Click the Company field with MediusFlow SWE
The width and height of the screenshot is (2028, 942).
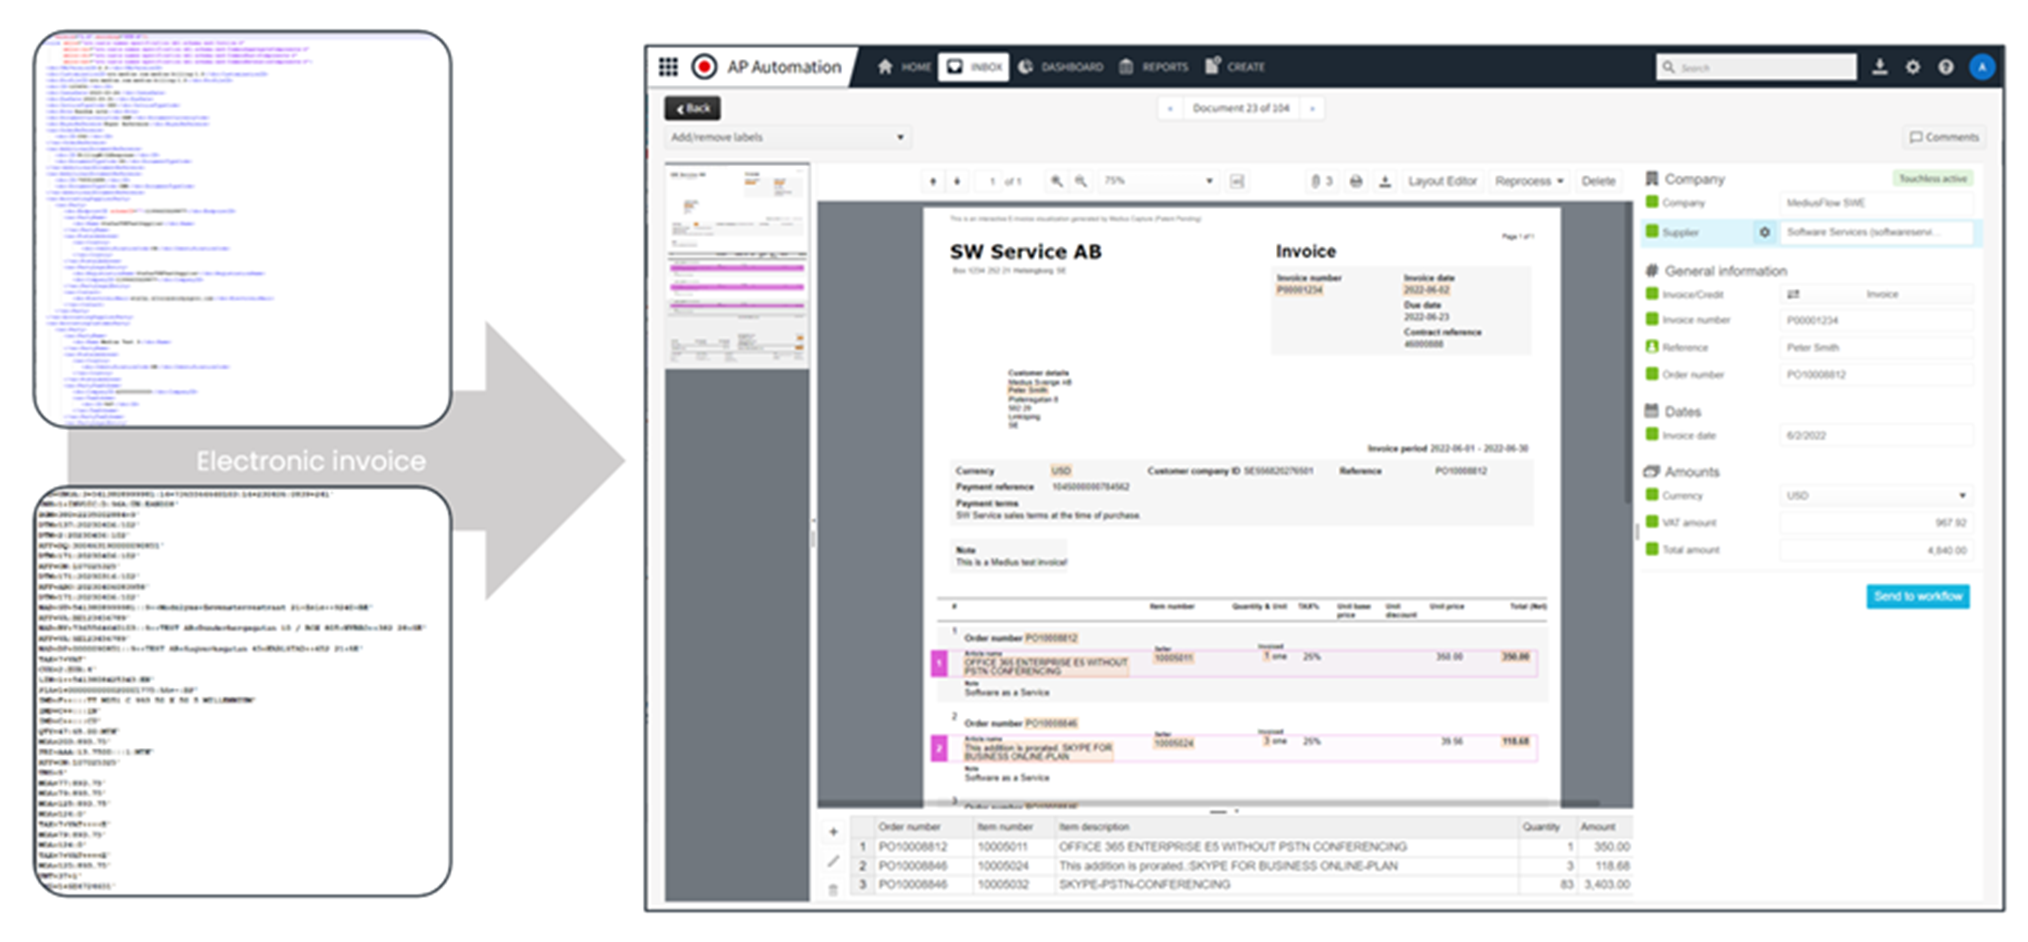[x=1876, y=203]
